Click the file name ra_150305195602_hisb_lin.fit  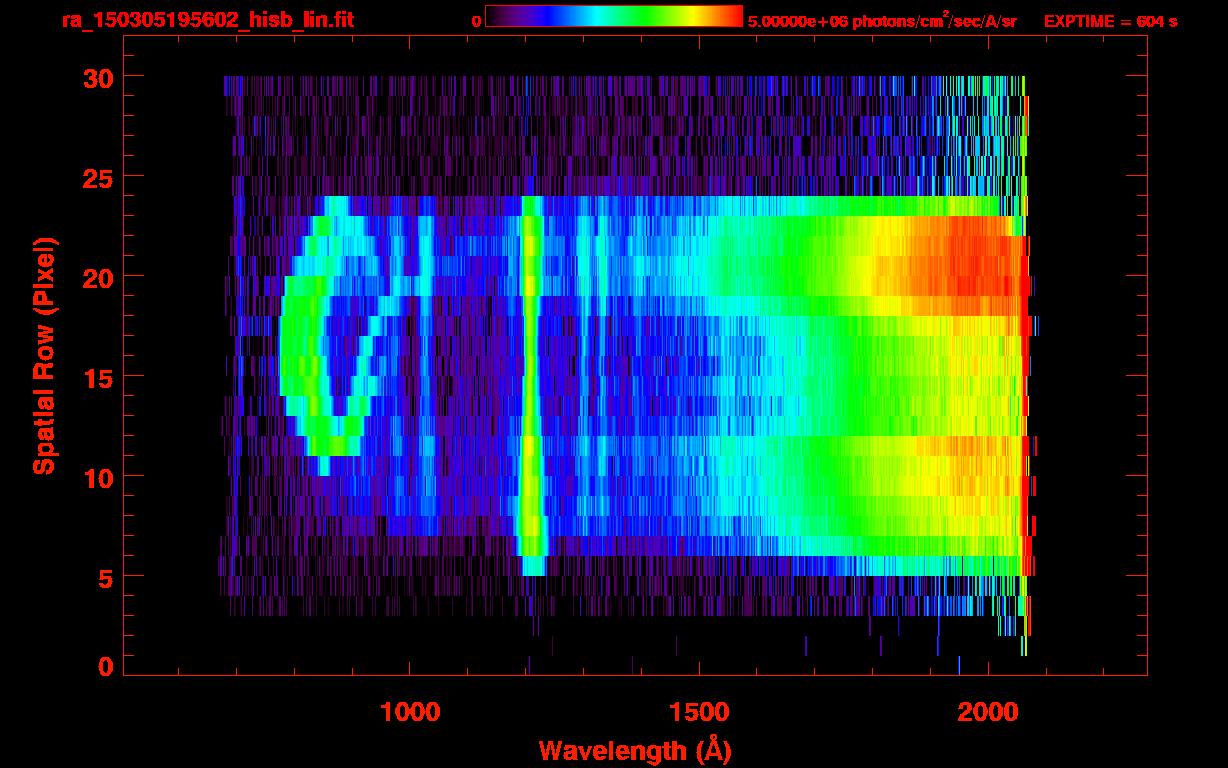[x=207, y=20]
